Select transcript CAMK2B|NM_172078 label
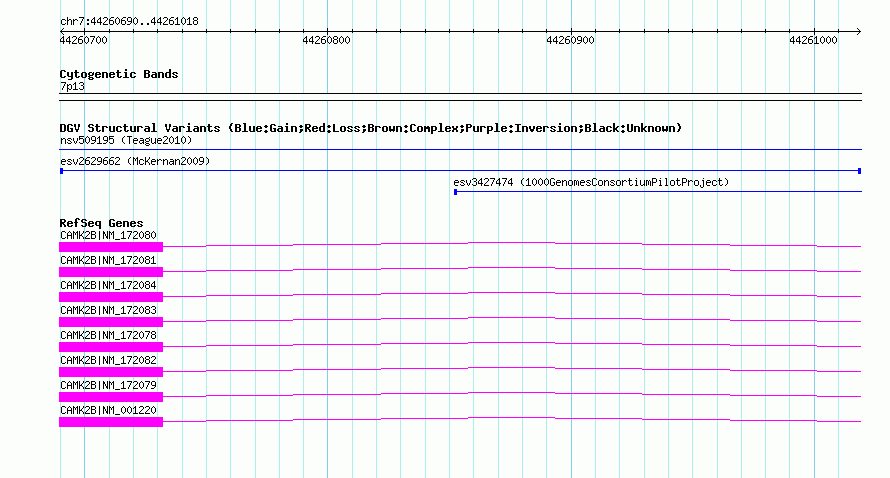Viewport: 890px width, 478px height. tap(108, 335)
